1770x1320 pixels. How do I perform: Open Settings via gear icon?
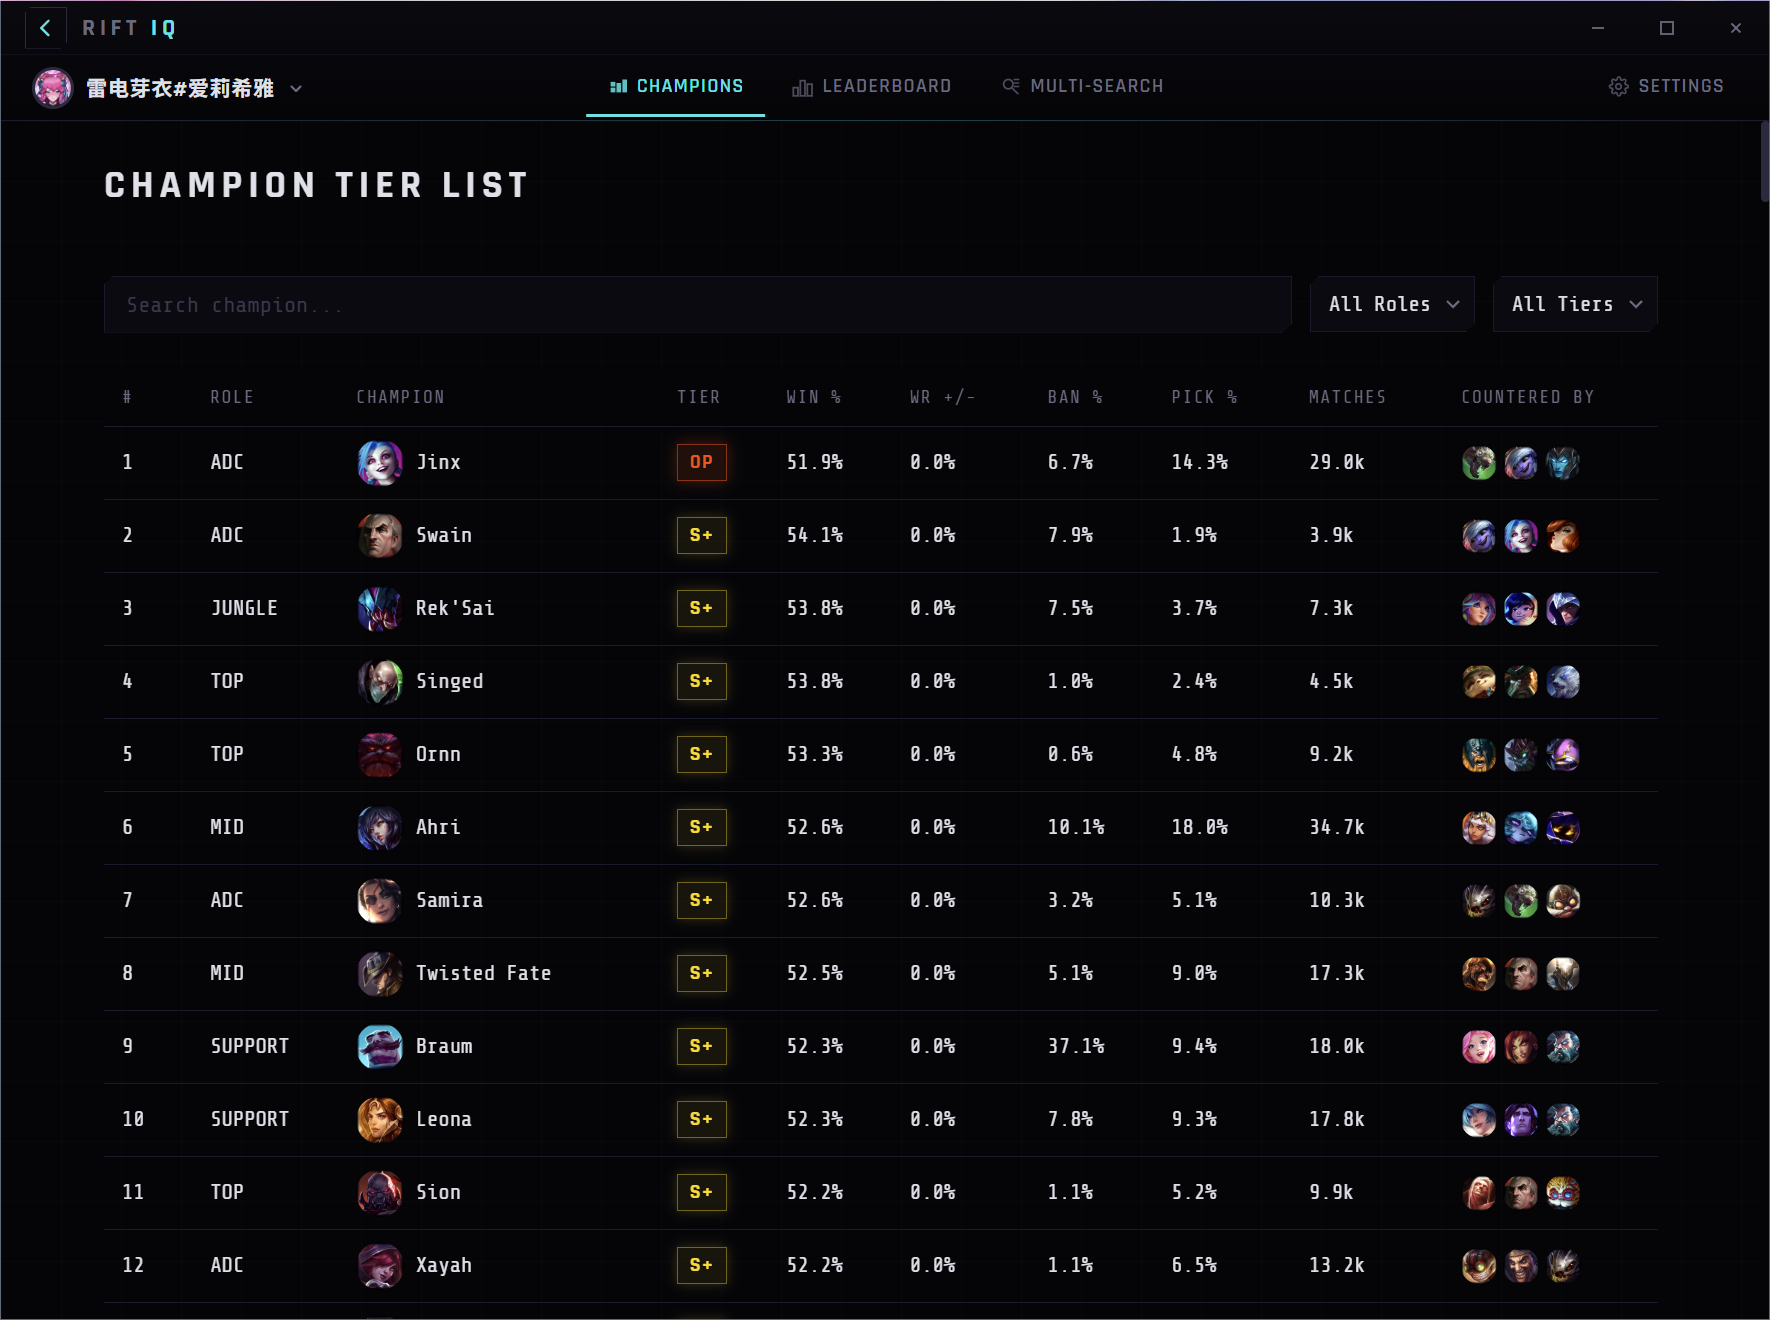pyautogui.click(x=1618, y=87)
